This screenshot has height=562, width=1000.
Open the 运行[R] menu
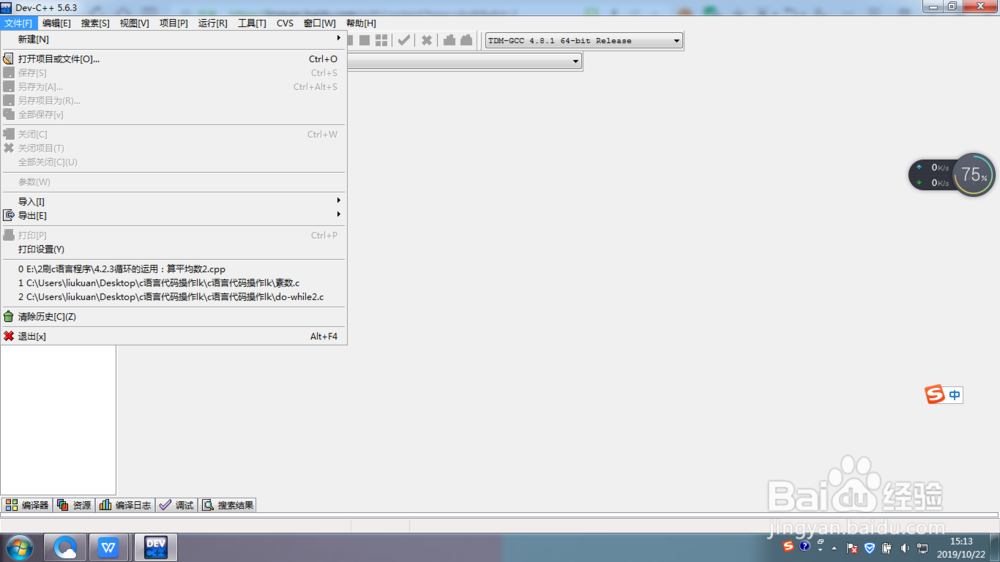[212, 23]
